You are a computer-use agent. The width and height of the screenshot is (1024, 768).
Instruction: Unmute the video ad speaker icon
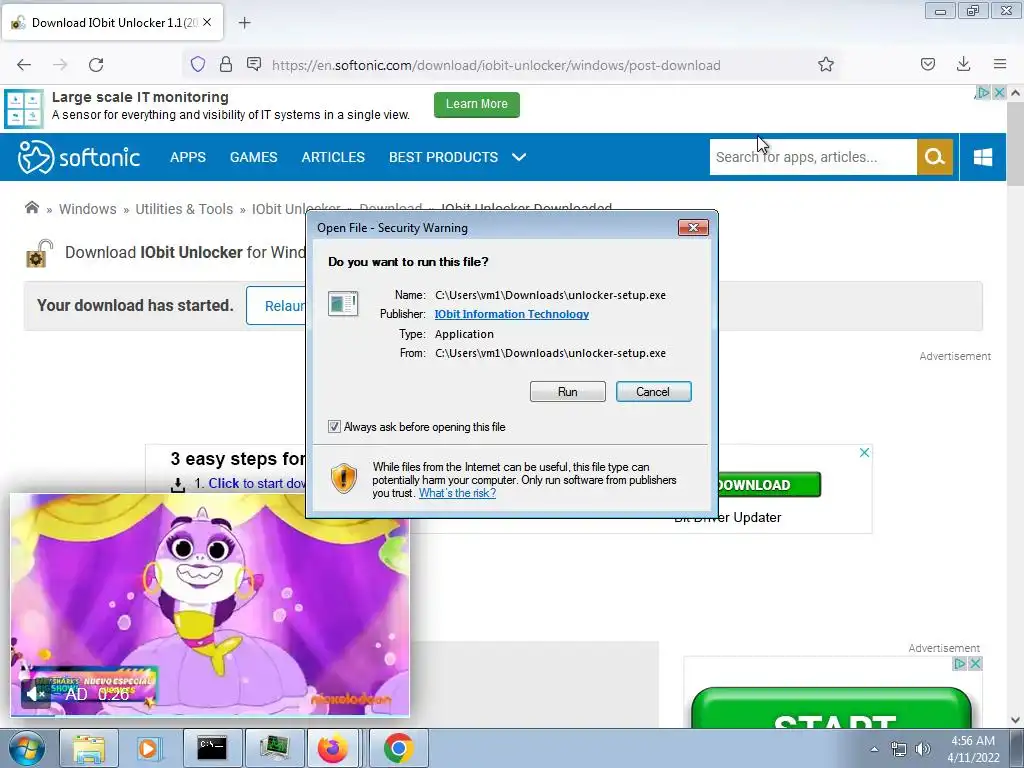click(35, 693)
